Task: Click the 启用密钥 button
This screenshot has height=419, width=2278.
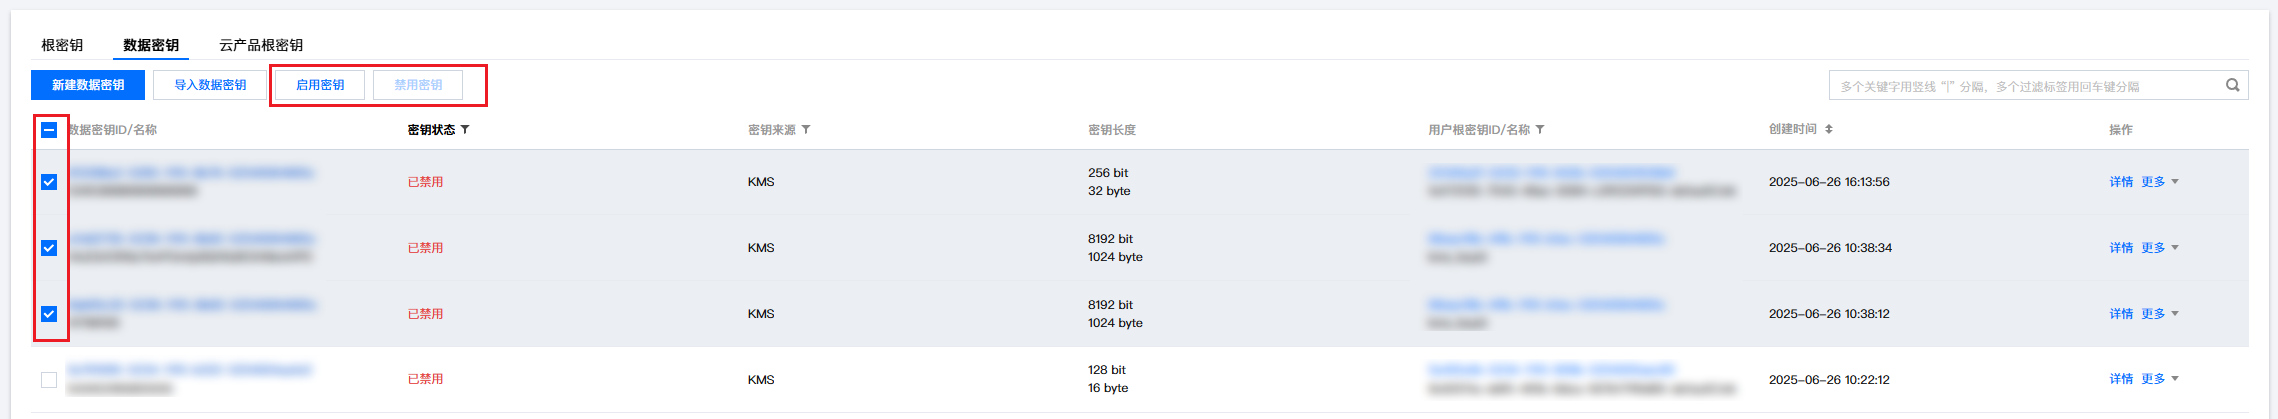Action: point(320,85)
